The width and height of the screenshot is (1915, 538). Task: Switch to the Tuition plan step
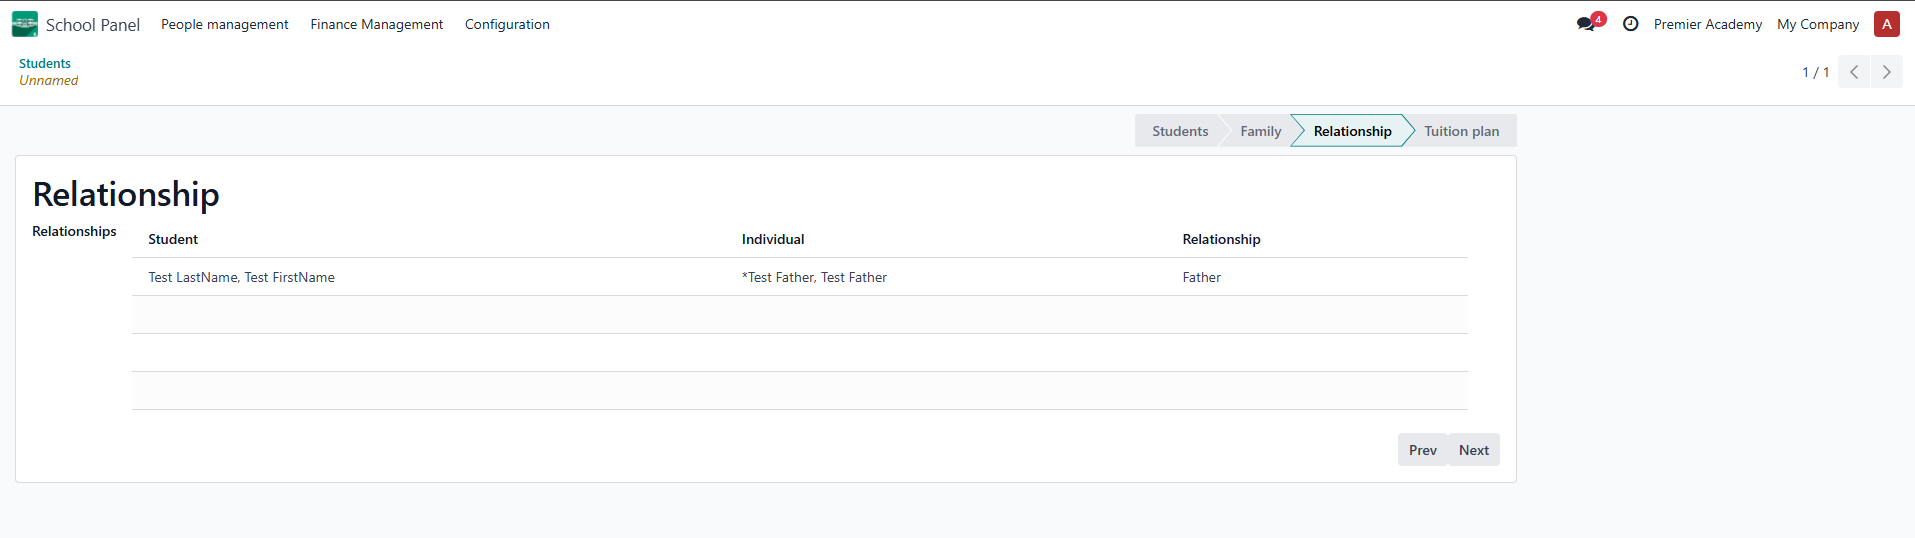(1461, 131)
